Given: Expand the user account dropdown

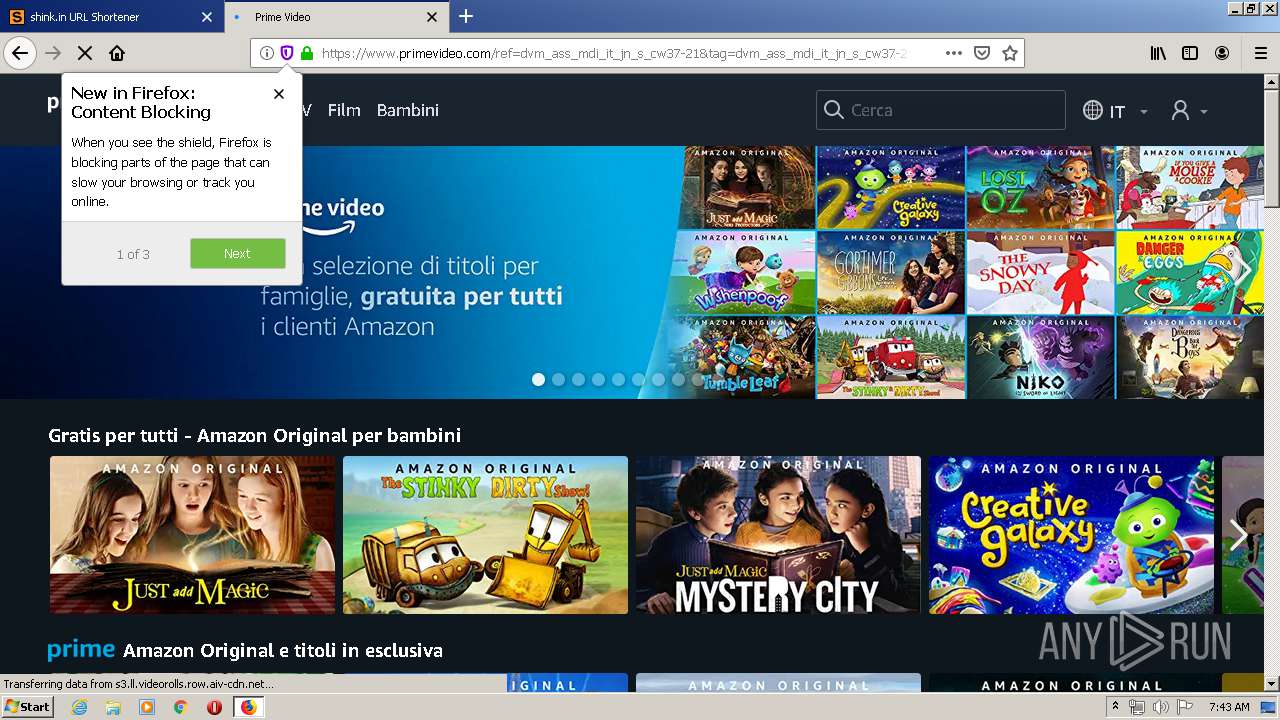Looking at the screenshot, I should 1190,111.
